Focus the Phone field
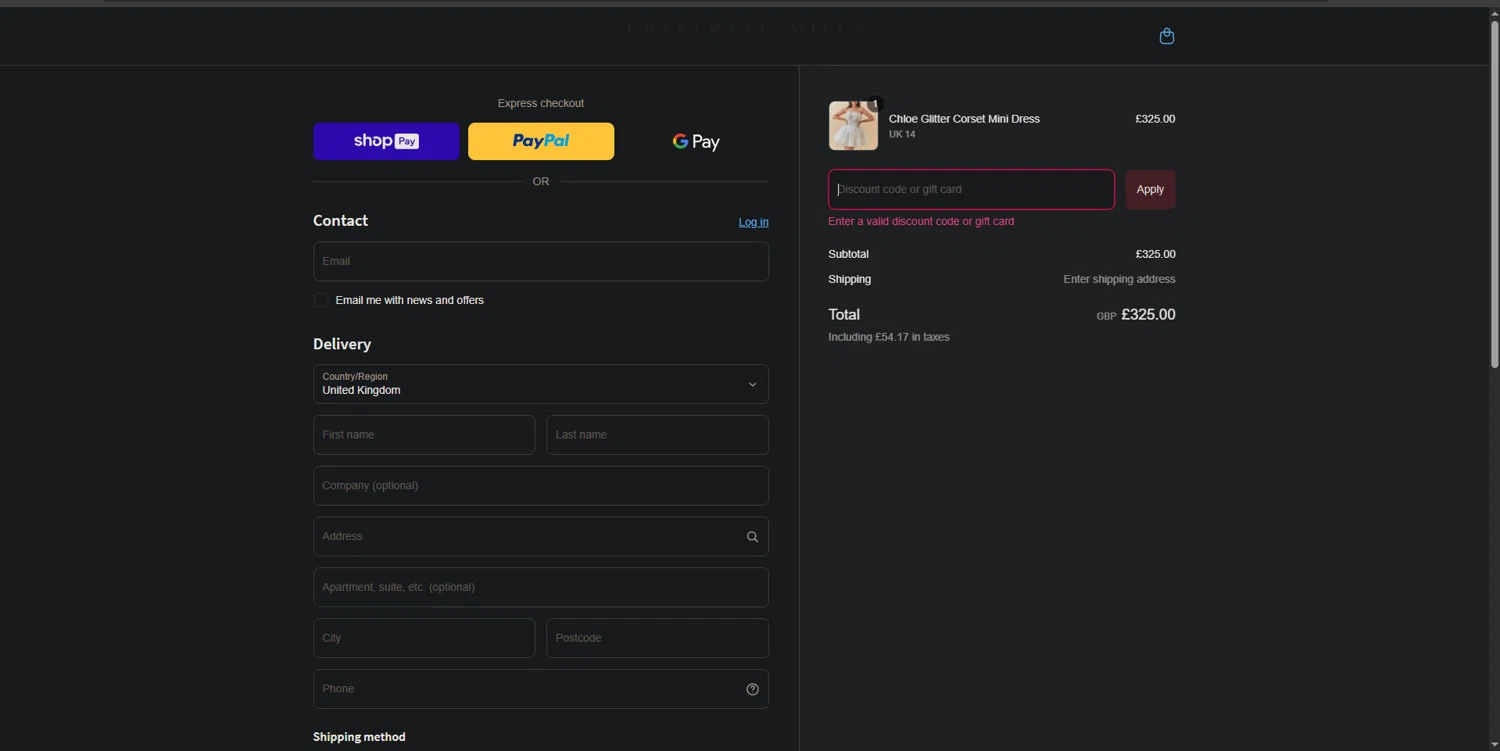Image resolution: width=1500 pixels, height=751 pixels. click(x=541, y=689)
